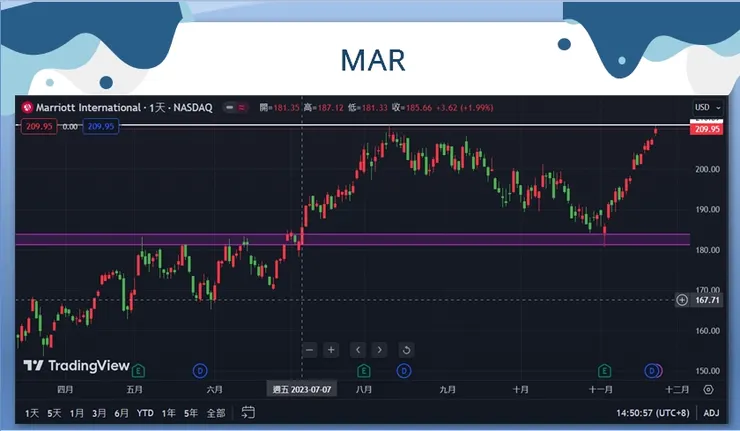Select the 全部 time range
This screenshot has height=431, width=740.
point(216,413)
